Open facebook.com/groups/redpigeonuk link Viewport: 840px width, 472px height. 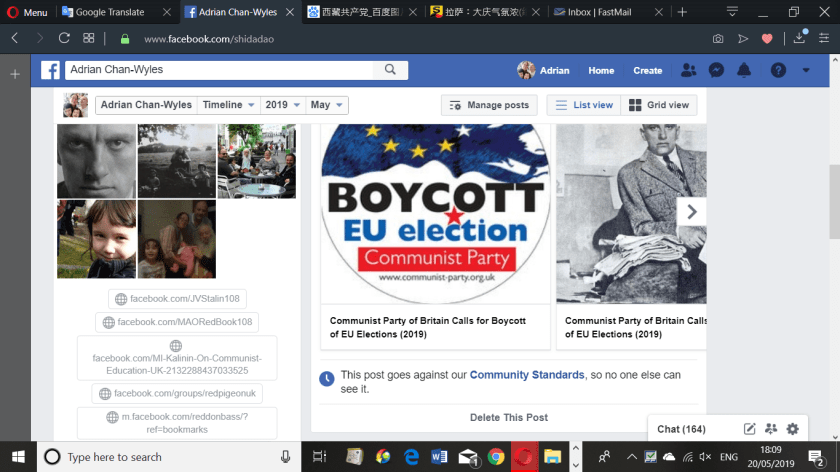tap(177, 393)
